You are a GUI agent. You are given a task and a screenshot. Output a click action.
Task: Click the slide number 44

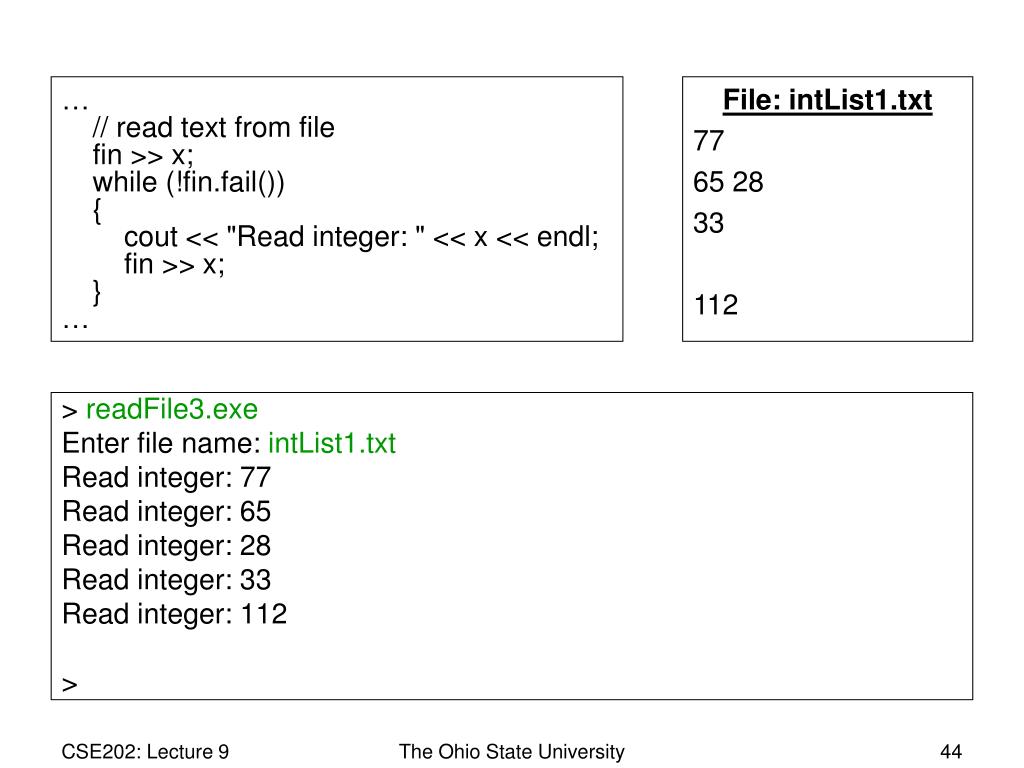[951, 752]
